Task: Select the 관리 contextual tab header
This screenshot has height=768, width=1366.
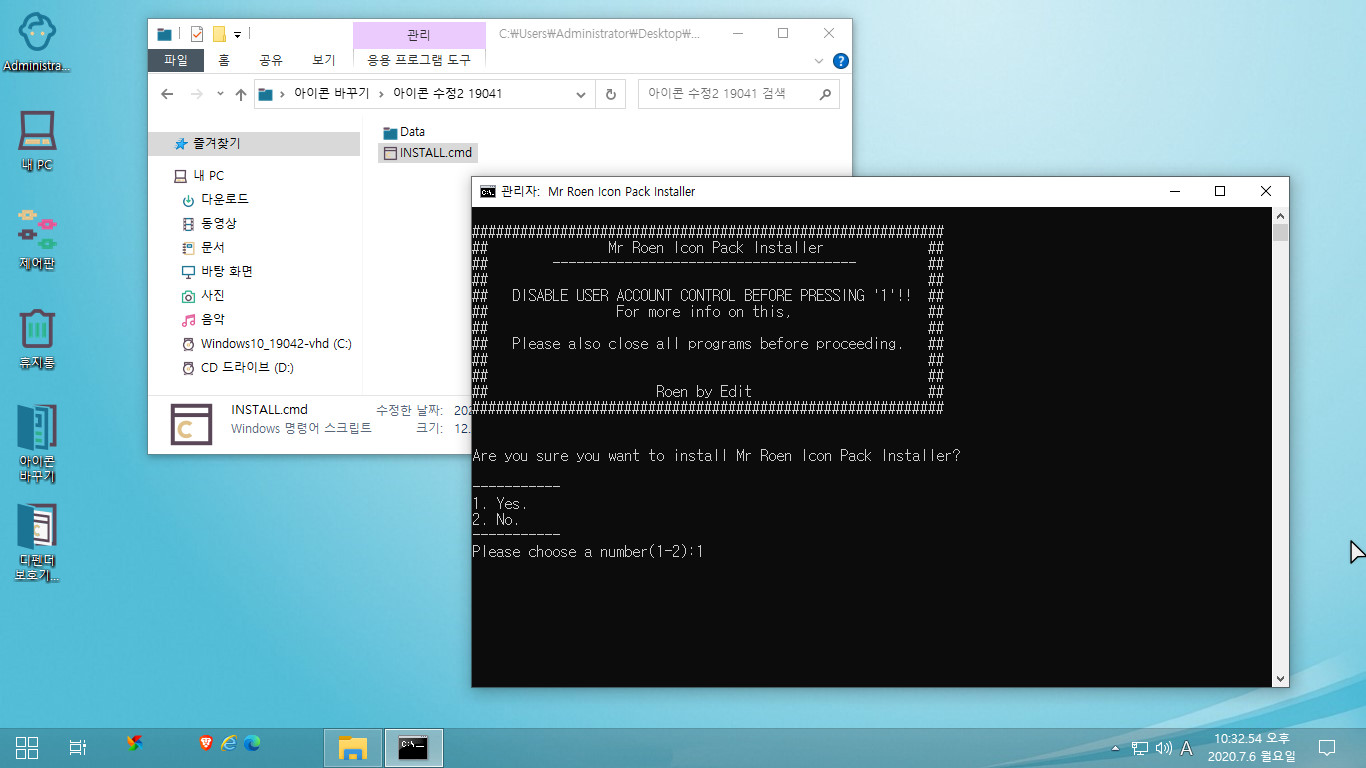Action: [419, 34]
